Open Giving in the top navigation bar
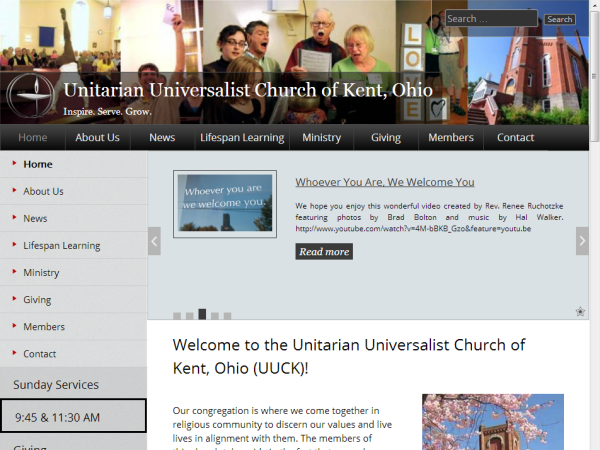 pos(386,137)
